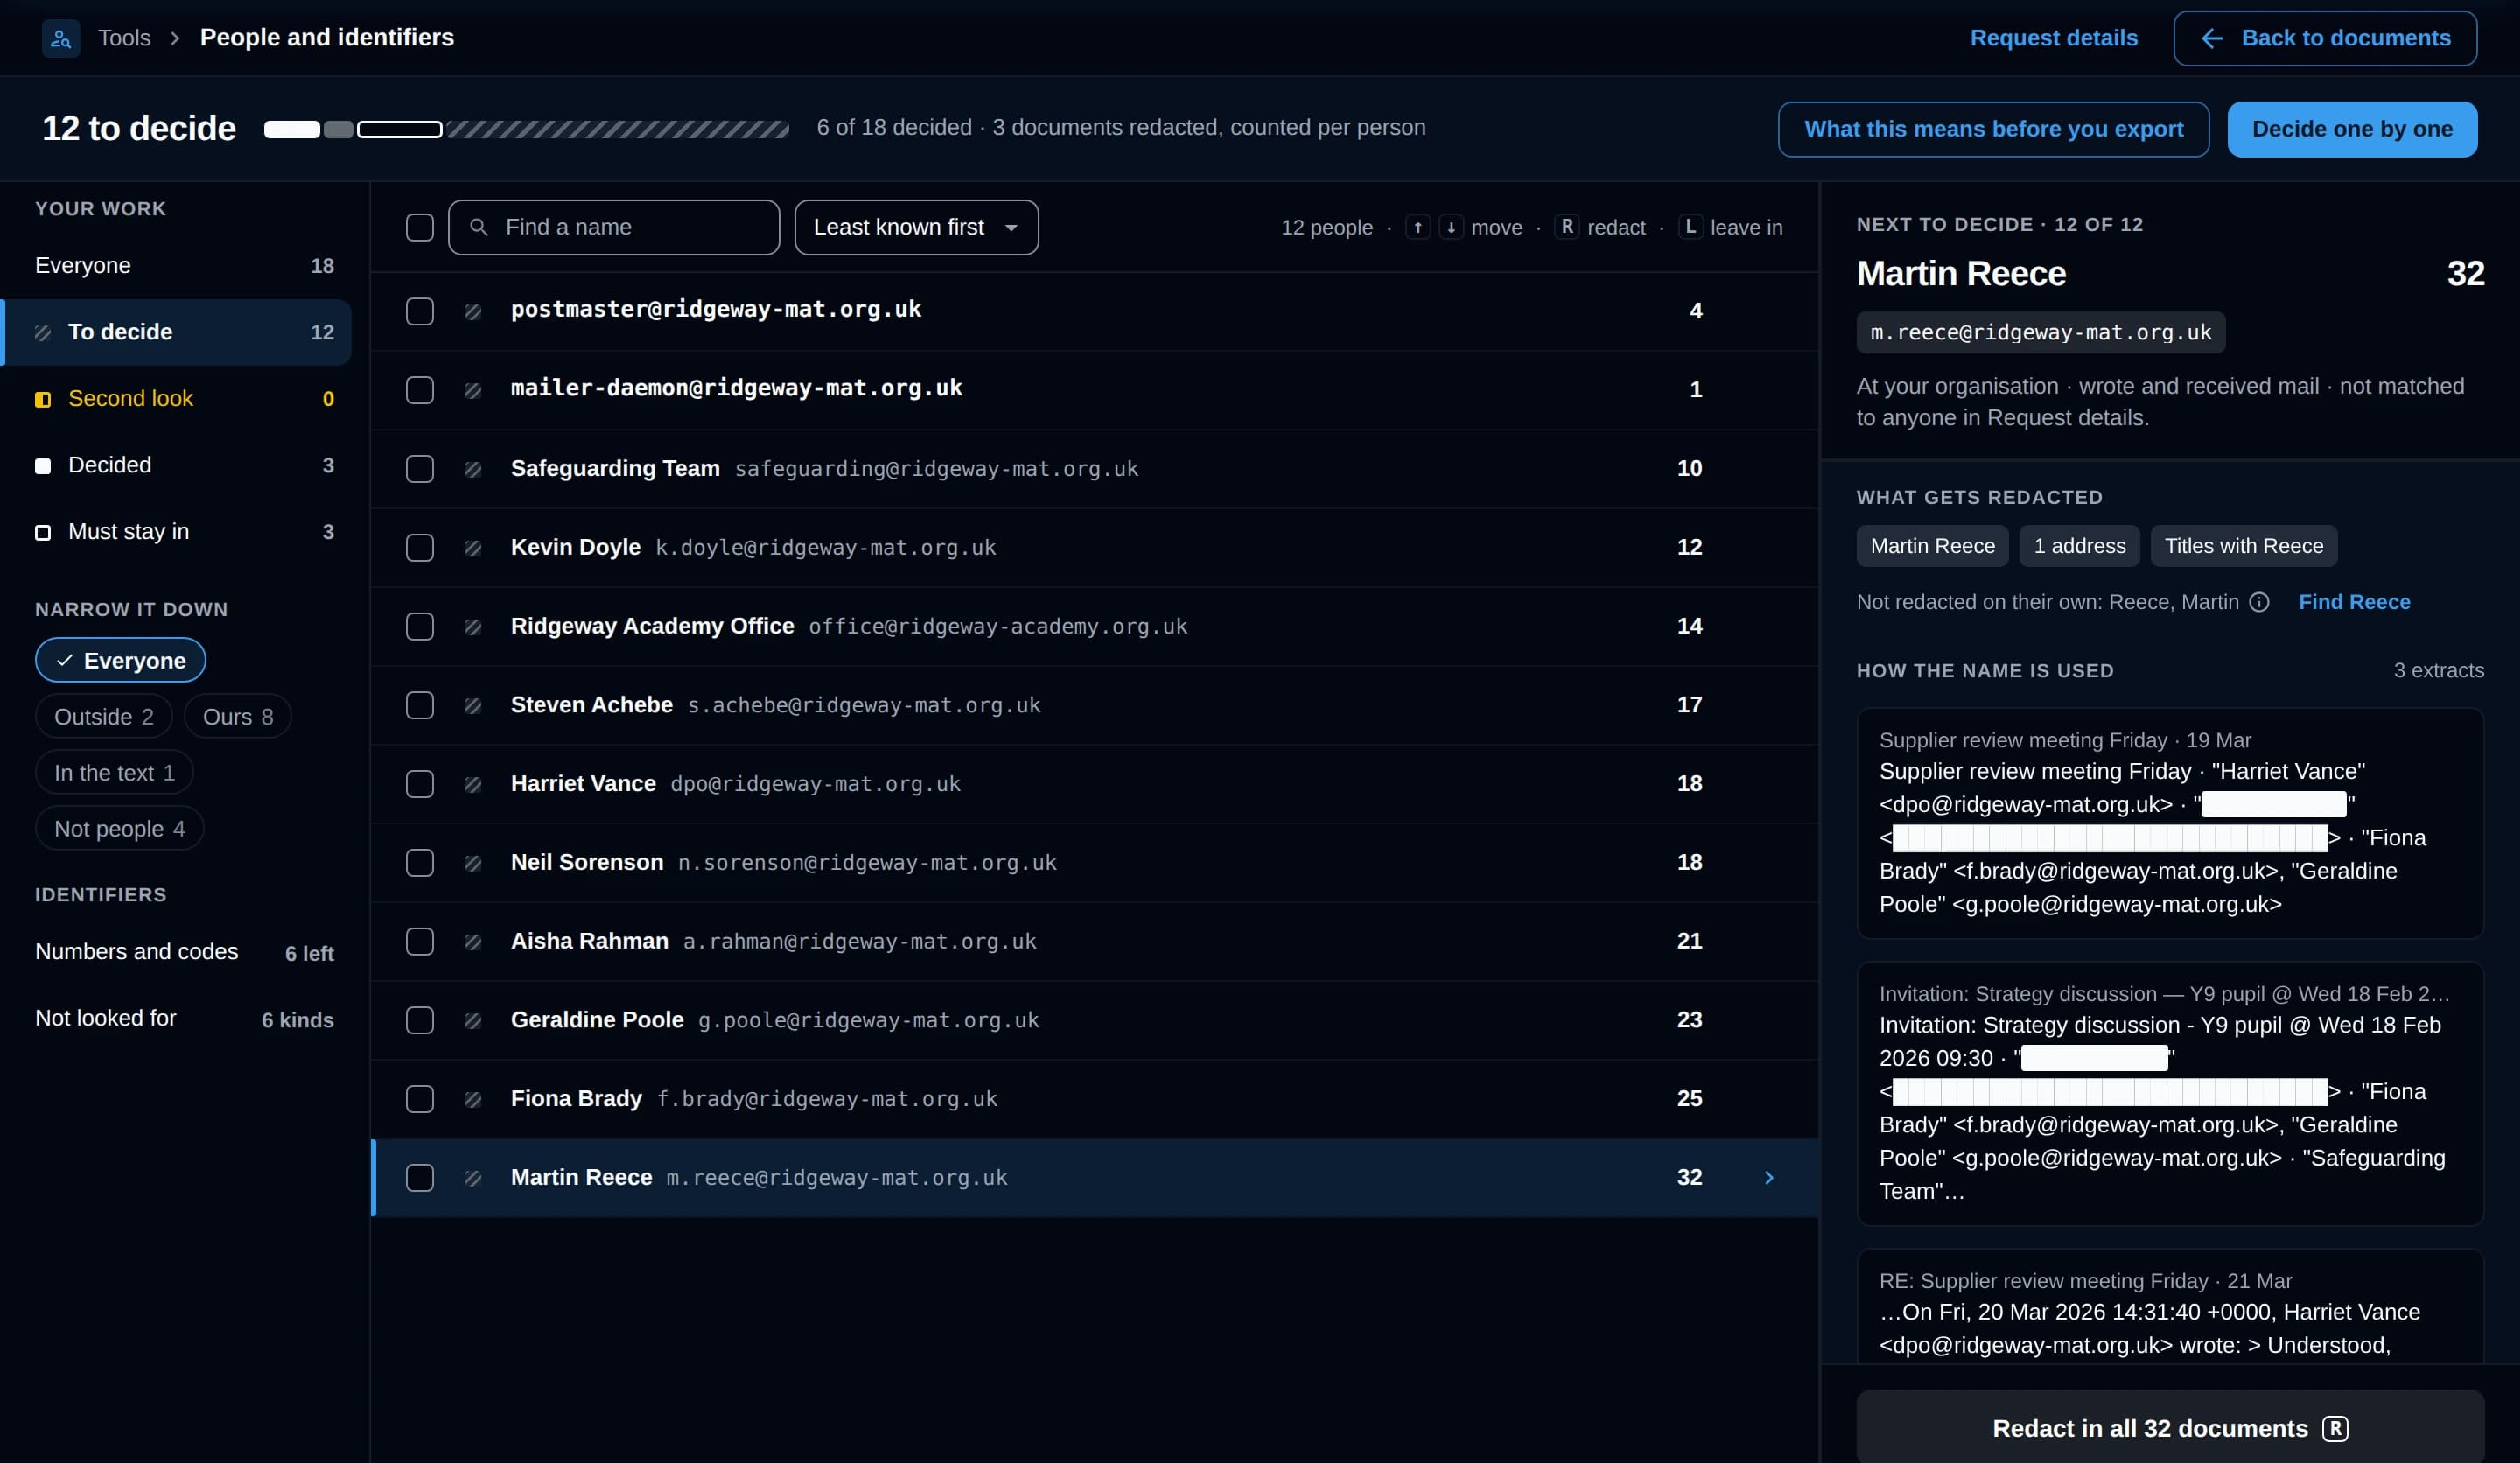Click the striped status icon beside Fiona Brady
The image size is (2520, 1463).
pos(473,1099)
